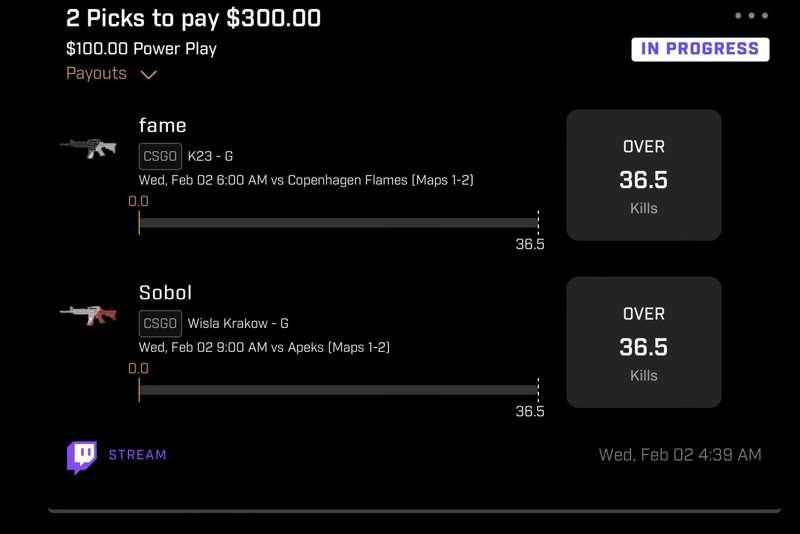Open the Payouts dropdown label

(96, 73)
